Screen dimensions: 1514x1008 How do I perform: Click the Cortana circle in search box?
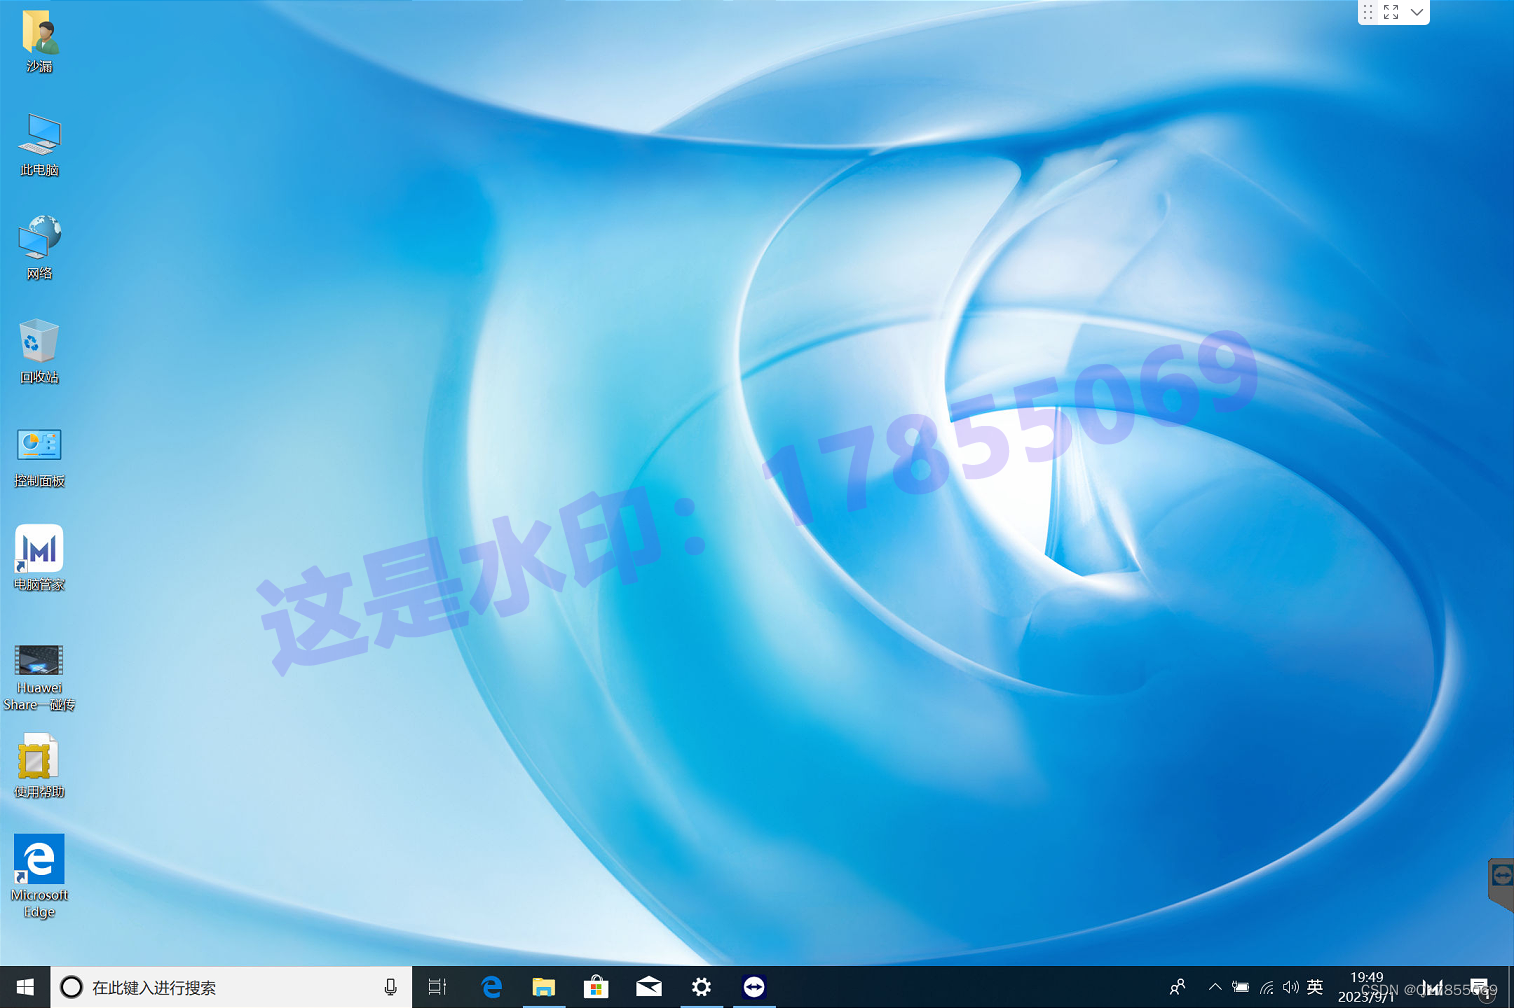pos(71,987)
